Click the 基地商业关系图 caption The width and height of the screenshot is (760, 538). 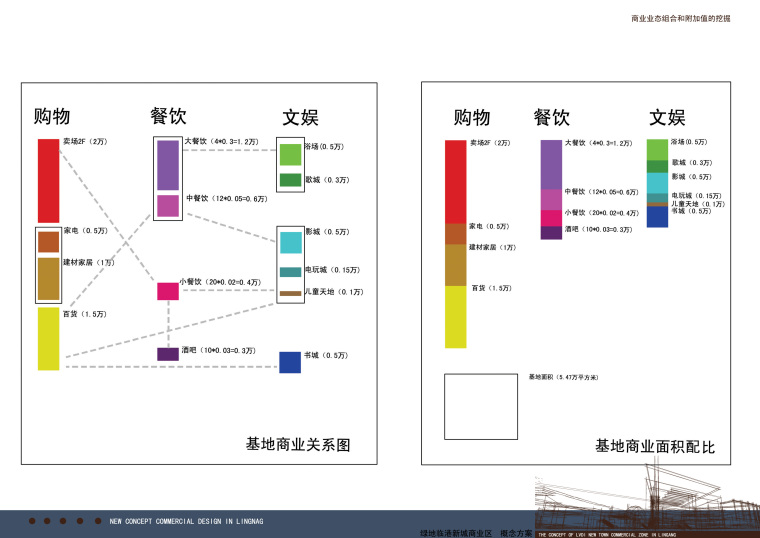click(x=297, y=444)
